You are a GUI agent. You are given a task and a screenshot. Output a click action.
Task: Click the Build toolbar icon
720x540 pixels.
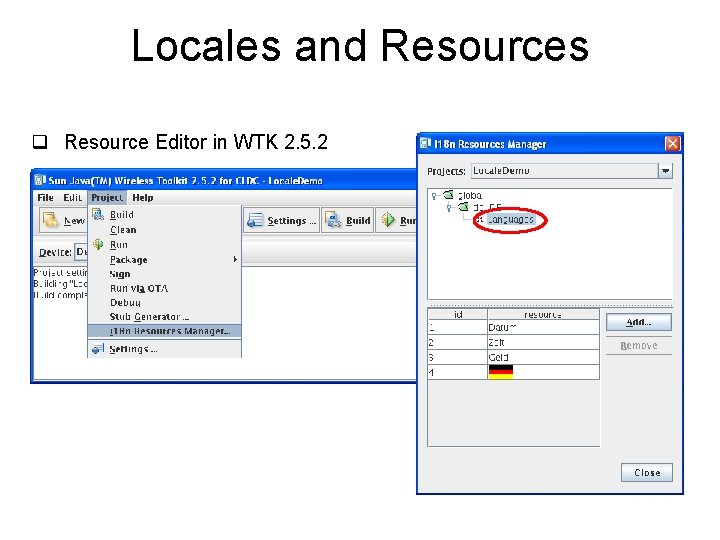334,220
